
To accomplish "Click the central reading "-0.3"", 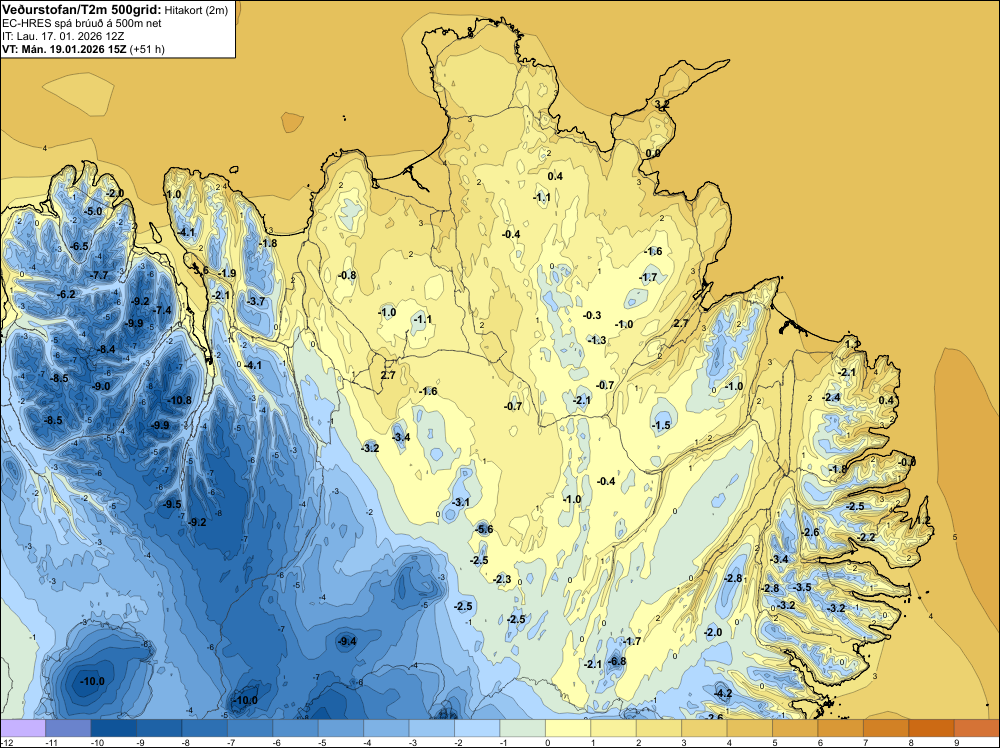I will pos(592,316).
